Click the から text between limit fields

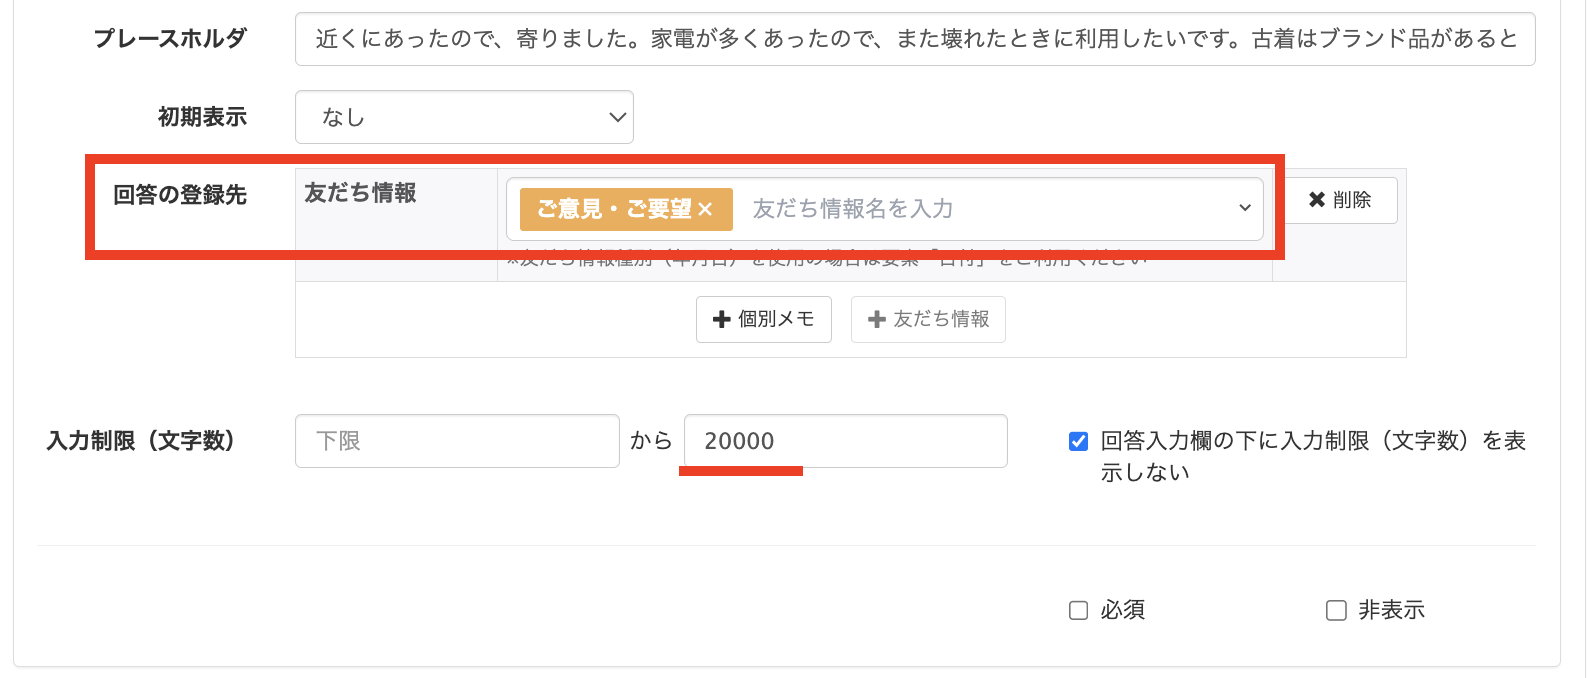click(651, 441)
